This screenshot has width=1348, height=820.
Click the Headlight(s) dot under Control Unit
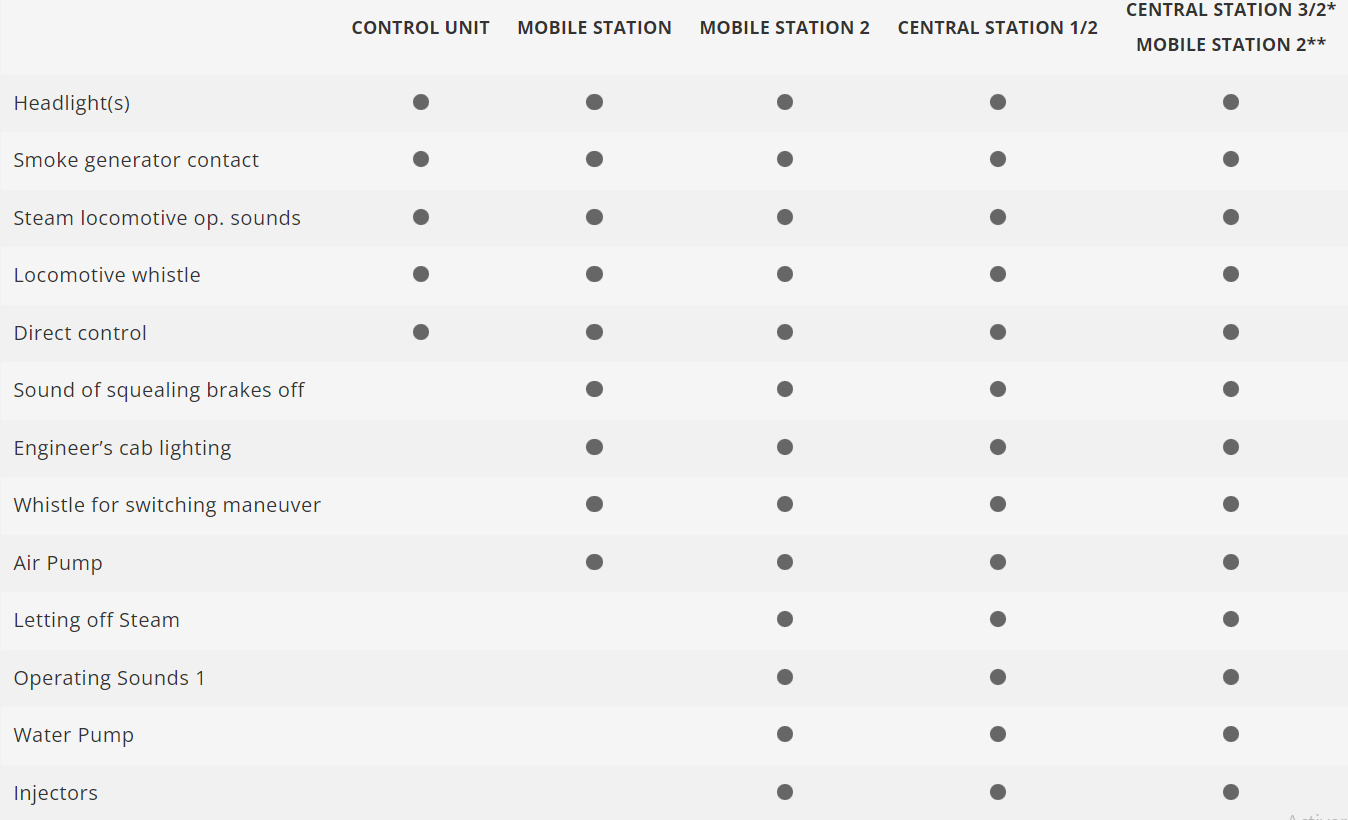[421, 102]
